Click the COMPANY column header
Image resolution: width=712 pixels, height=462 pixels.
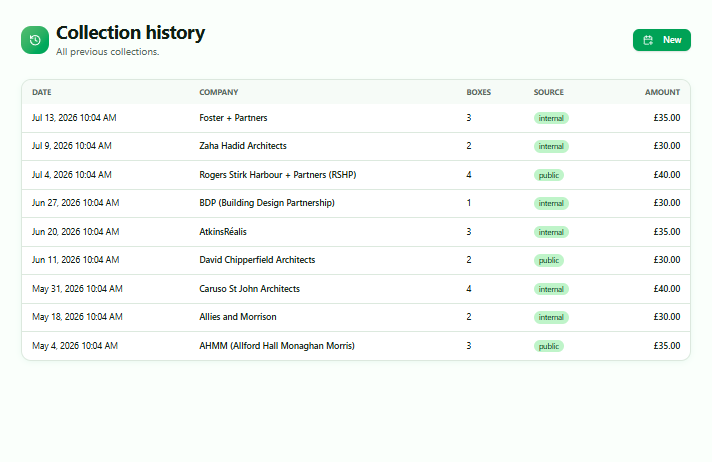click(218, 92)
